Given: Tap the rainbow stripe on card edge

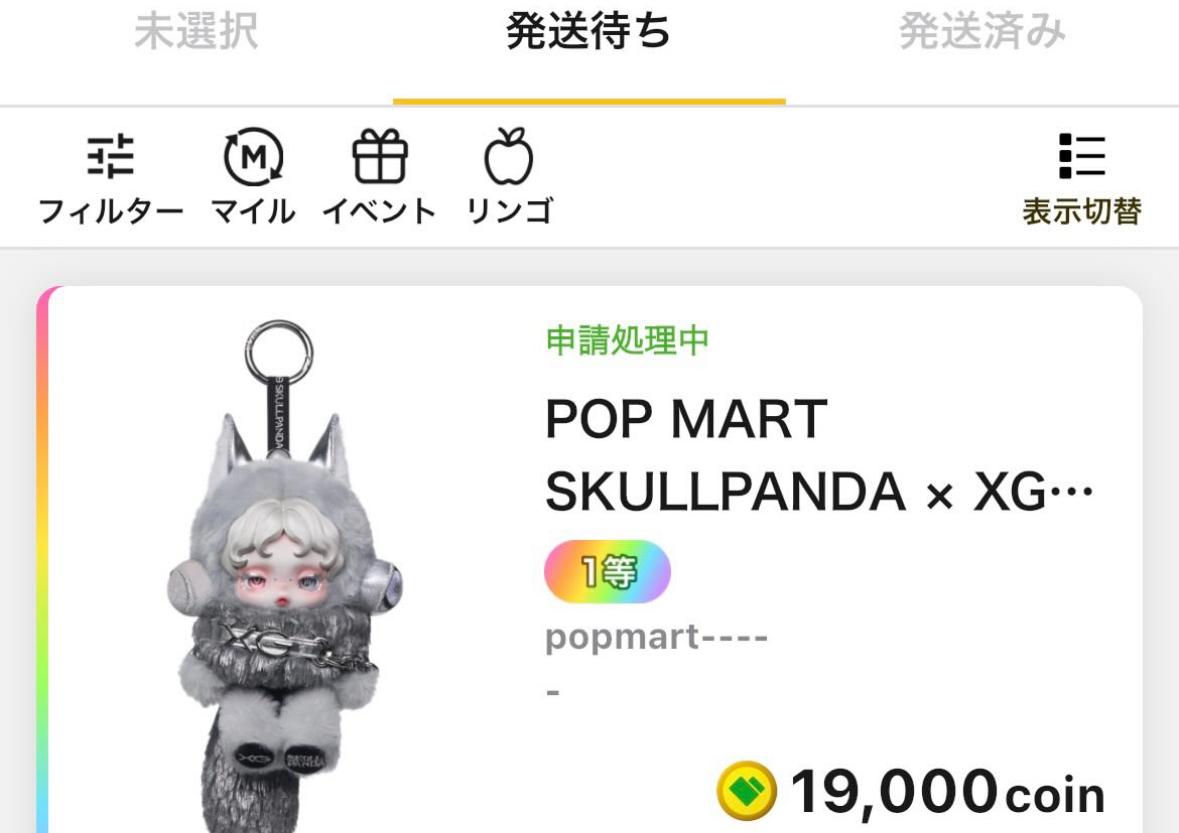Looking at the screenshot, I should (43, 560).
